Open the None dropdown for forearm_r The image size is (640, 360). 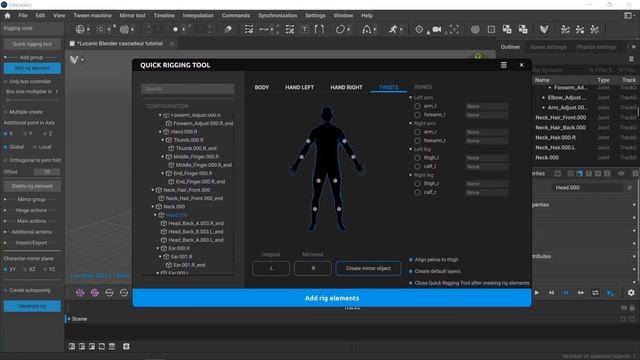[x=487, y=141]
